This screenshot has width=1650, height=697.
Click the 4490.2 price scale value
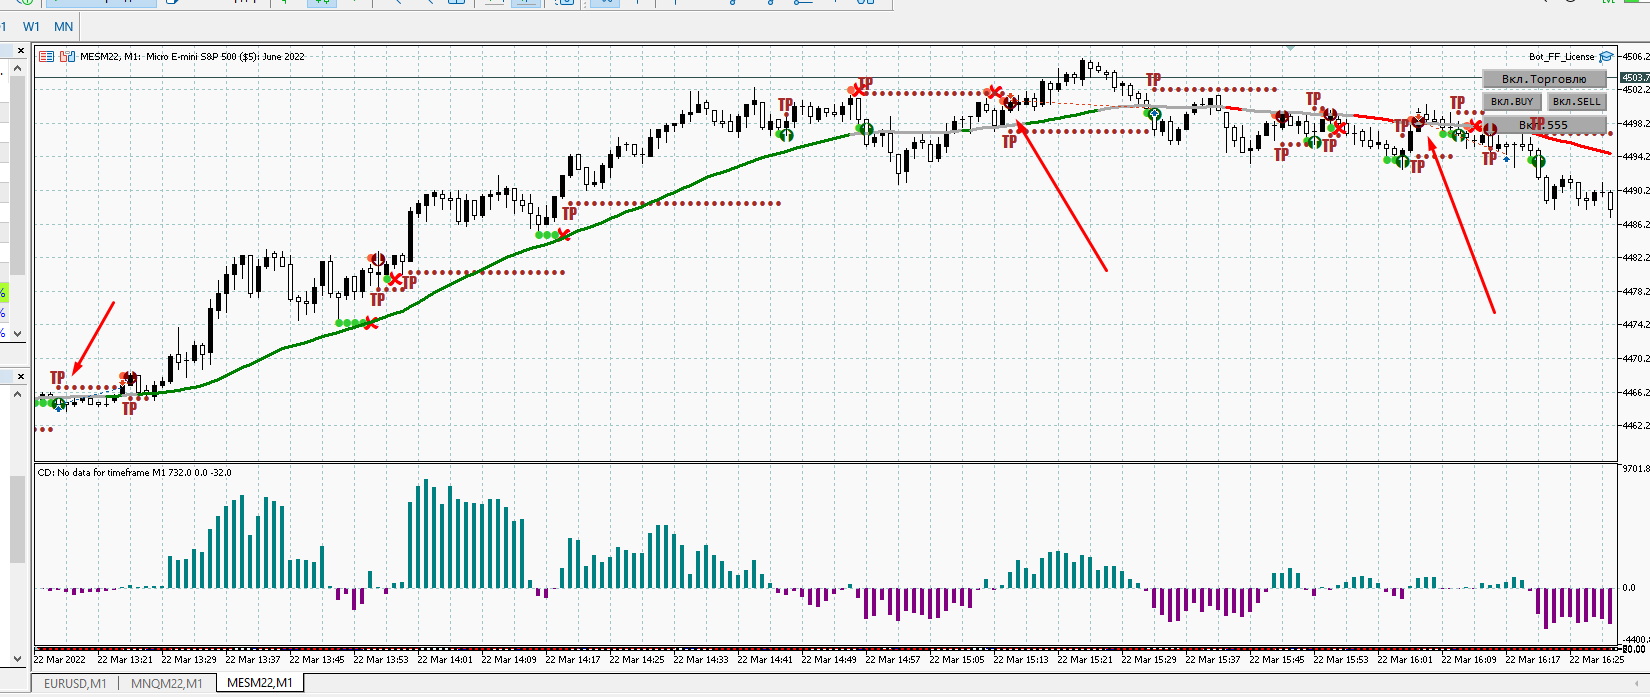click(x=1636, y=190)
